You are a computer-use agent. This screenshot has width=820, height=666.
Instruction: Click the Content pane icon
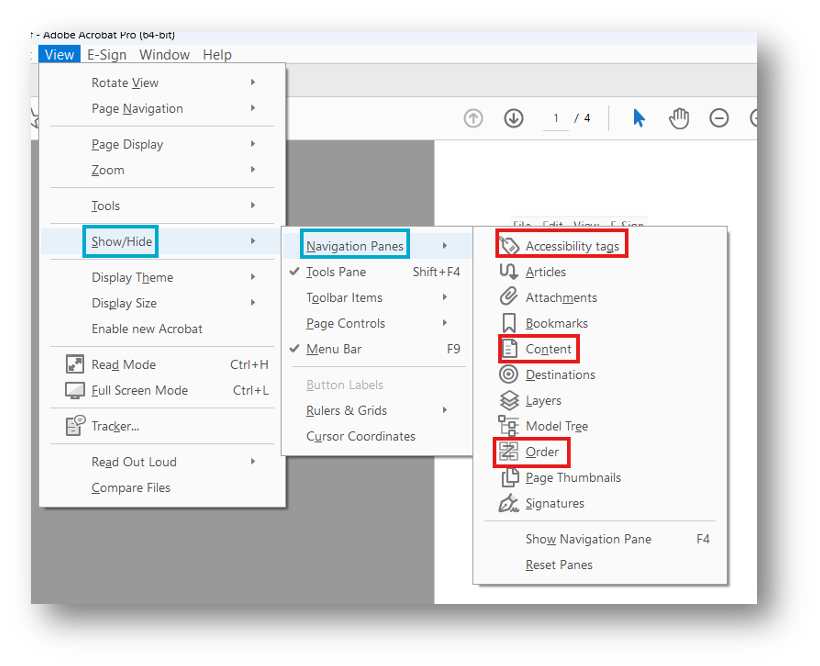point(509,349)
